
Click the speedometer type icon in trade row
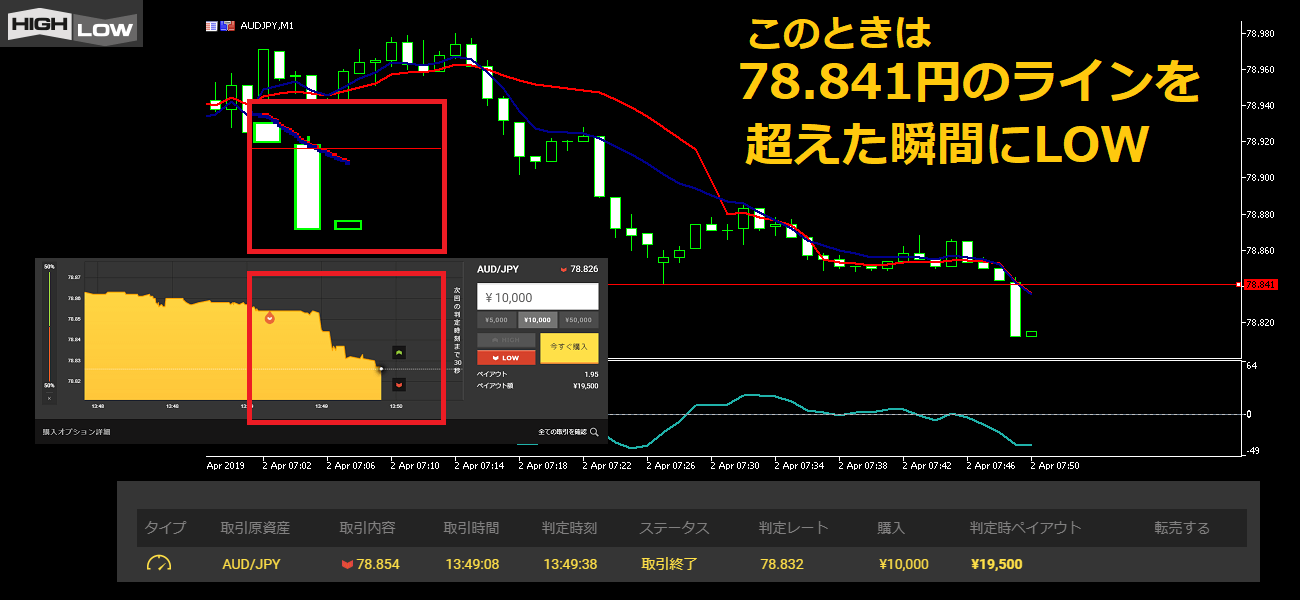pos(159,564)
